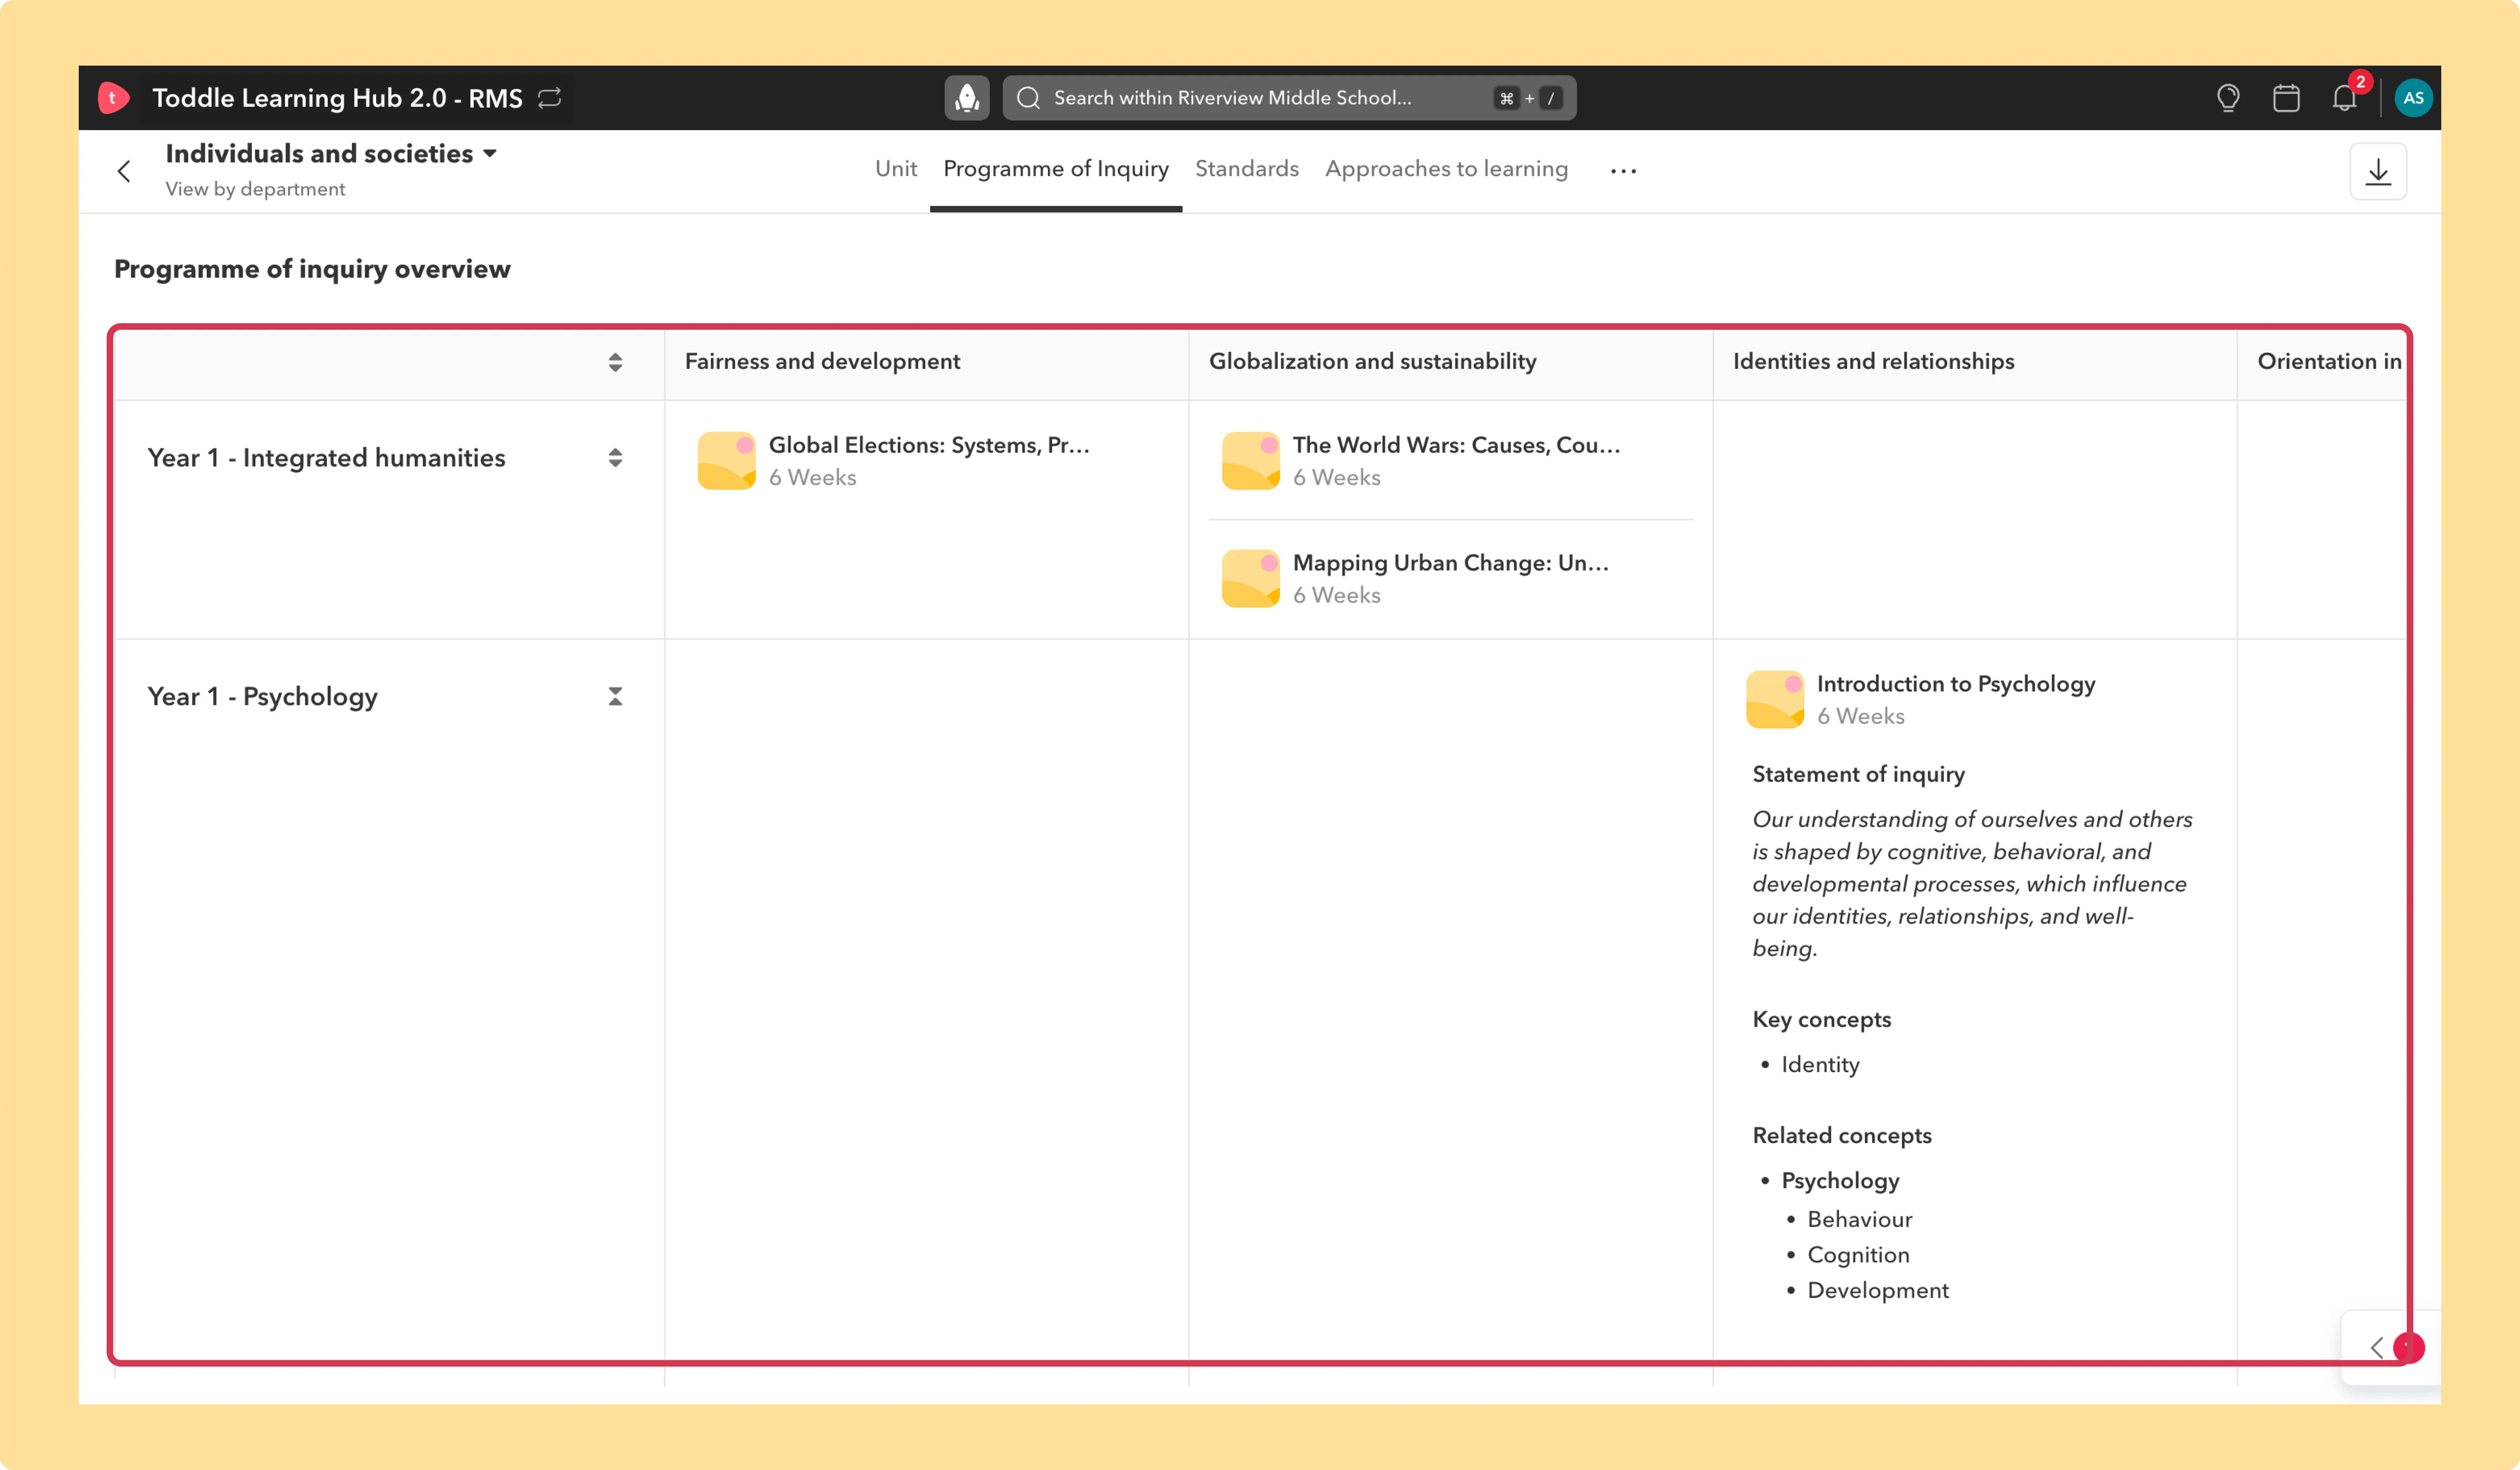Click the Identities and relationships column header
The width and height of the screenshot is (2520, 1470).
(1873, 362)
